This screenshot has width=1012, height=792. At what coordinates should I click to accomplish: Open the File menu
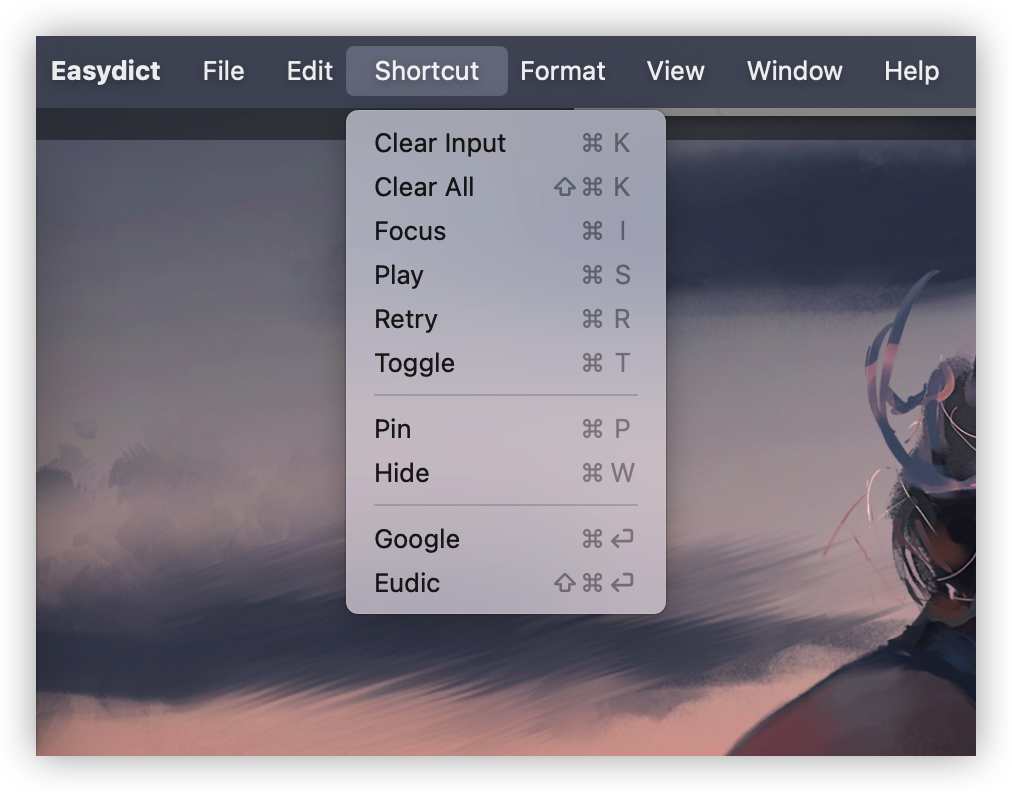(223, 71)
